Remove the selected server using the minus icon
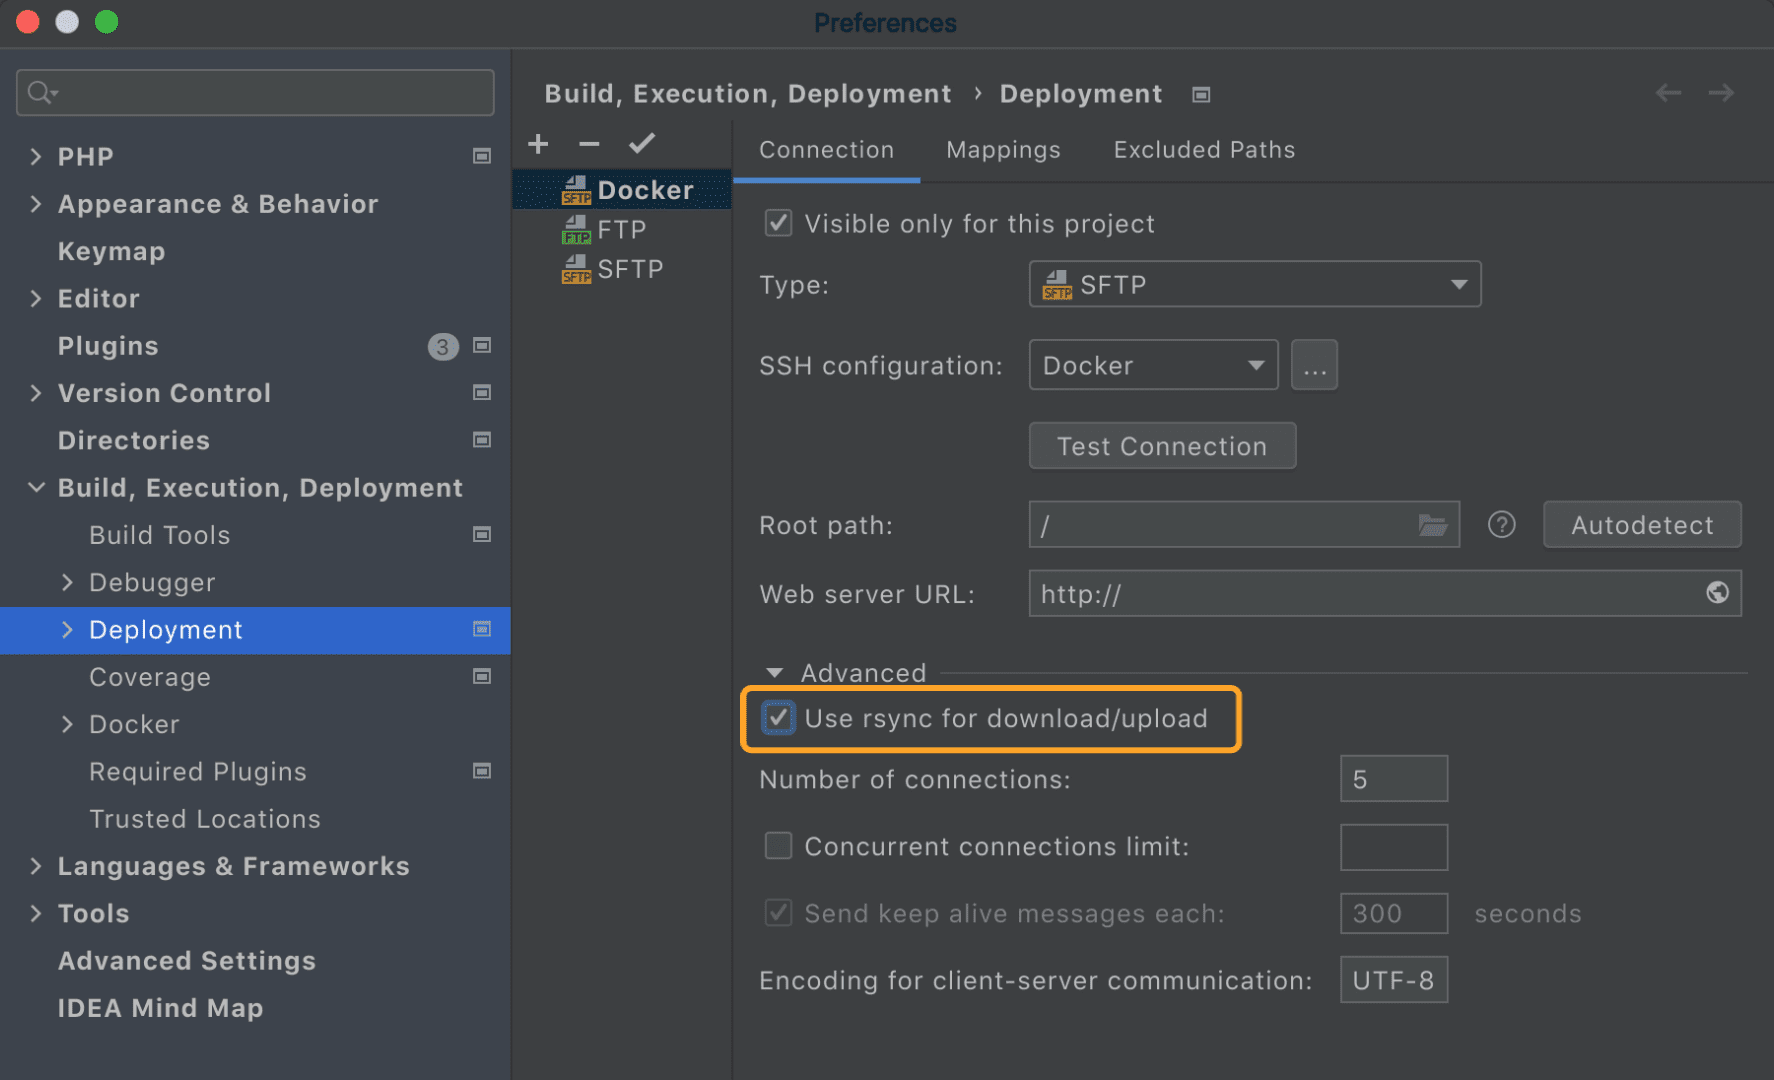The height and width of the screenshot is (1080, 1774). point(588,144)
